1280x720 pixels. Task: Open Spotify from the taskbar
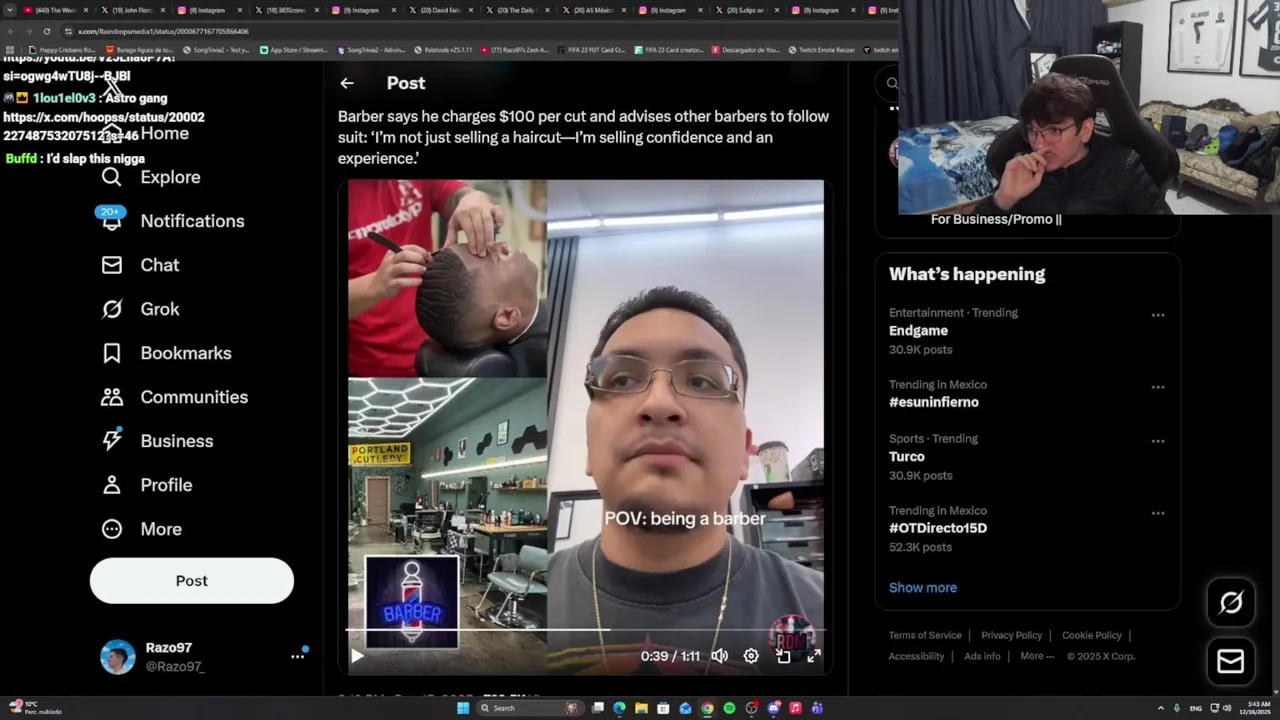point(729,708)
